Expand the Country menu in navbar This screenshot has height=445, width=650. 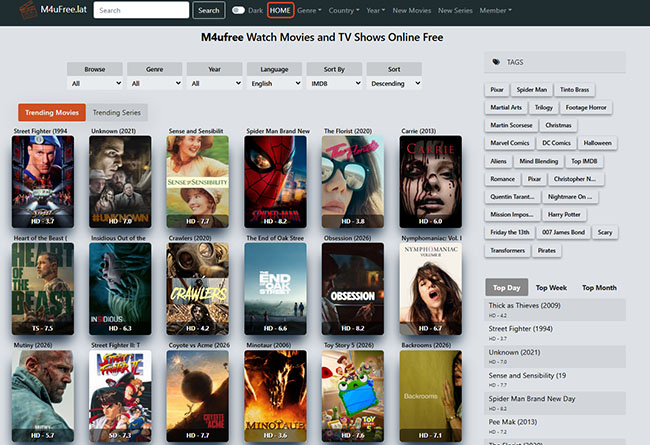[344, 10]
